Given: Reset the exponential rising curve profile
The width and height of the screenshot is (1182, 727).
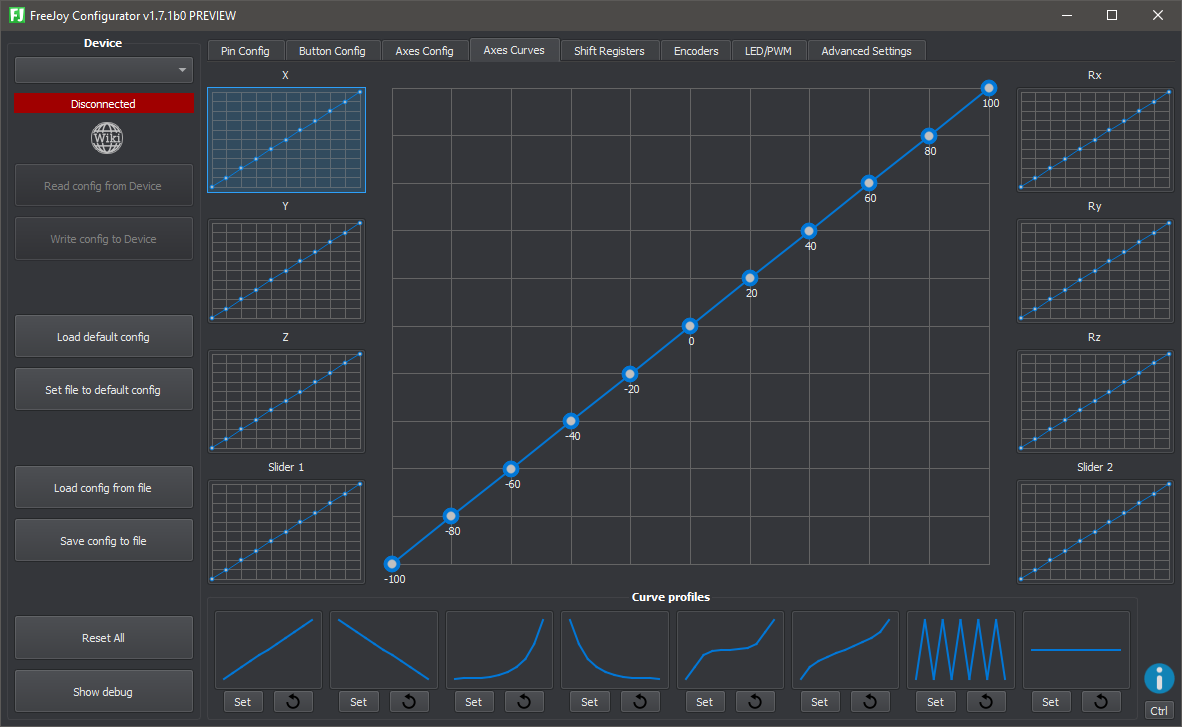Looking at the screenshot, I should tap(524, 702).
